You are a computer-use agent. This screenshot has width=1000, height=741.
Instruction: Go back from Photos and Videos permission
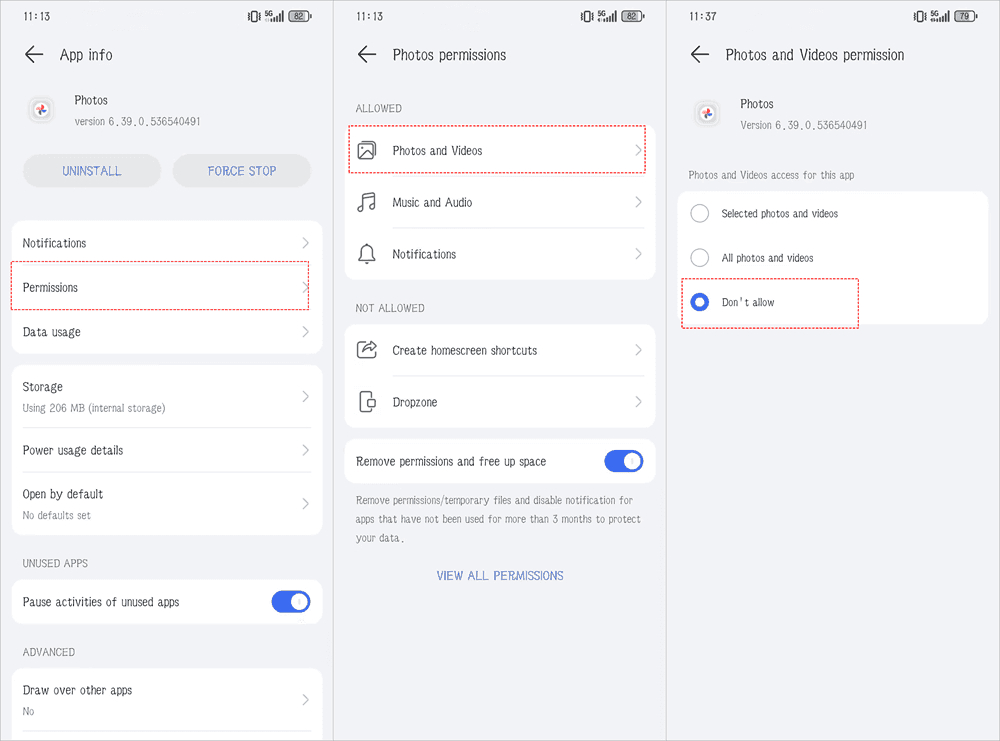(x=700, y=55)
